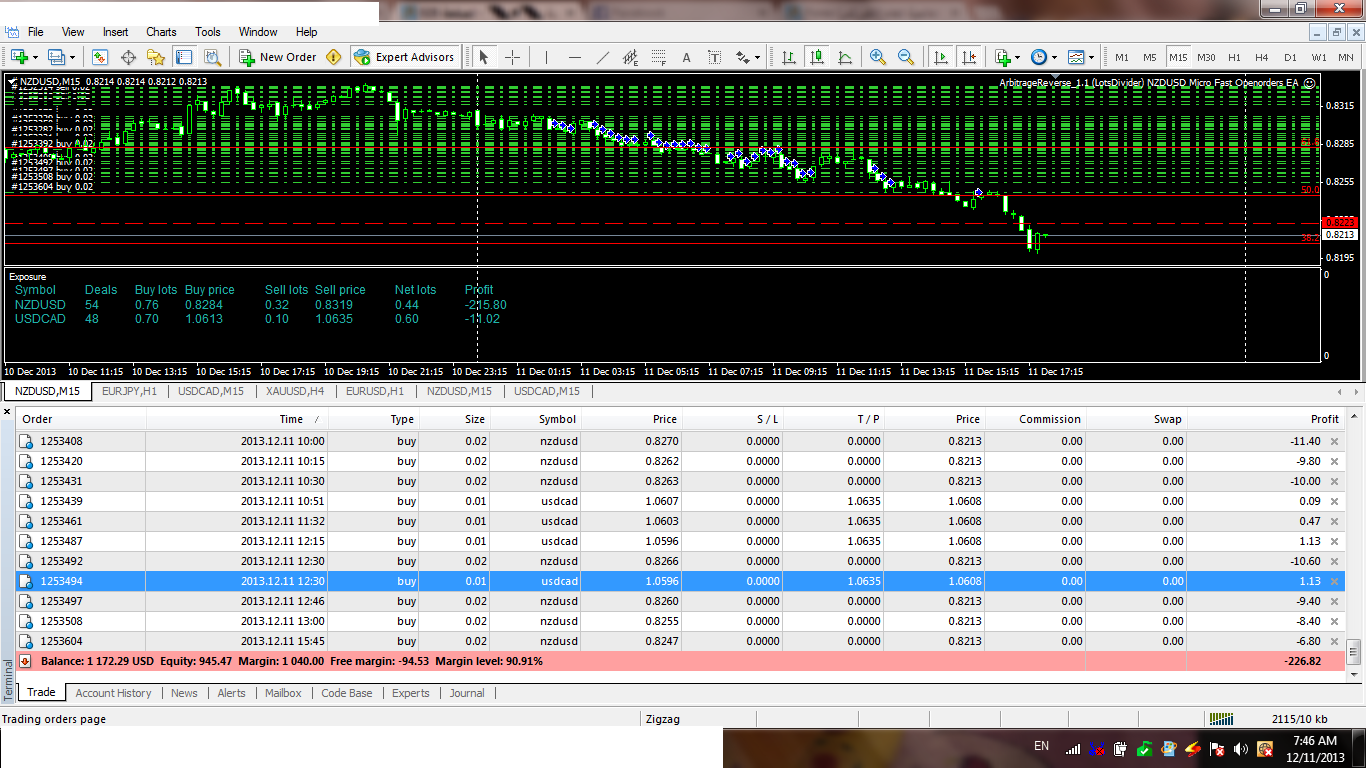
Task: Open the Tools menu
Action: click(x=208, y=32)
